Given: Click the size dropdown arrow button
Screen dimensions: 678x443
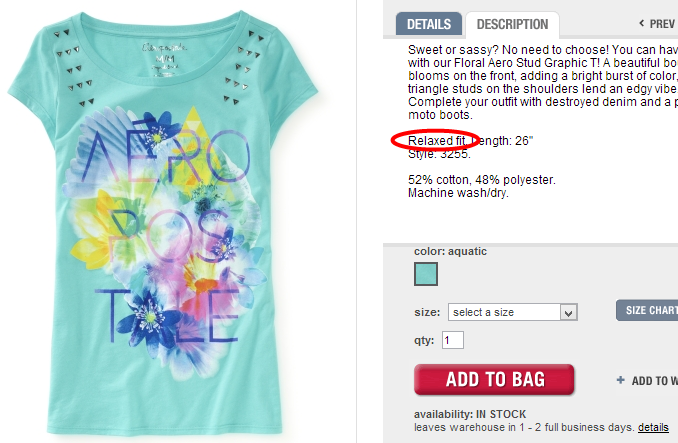Looking at the screenshot, I should pos(569,312).
